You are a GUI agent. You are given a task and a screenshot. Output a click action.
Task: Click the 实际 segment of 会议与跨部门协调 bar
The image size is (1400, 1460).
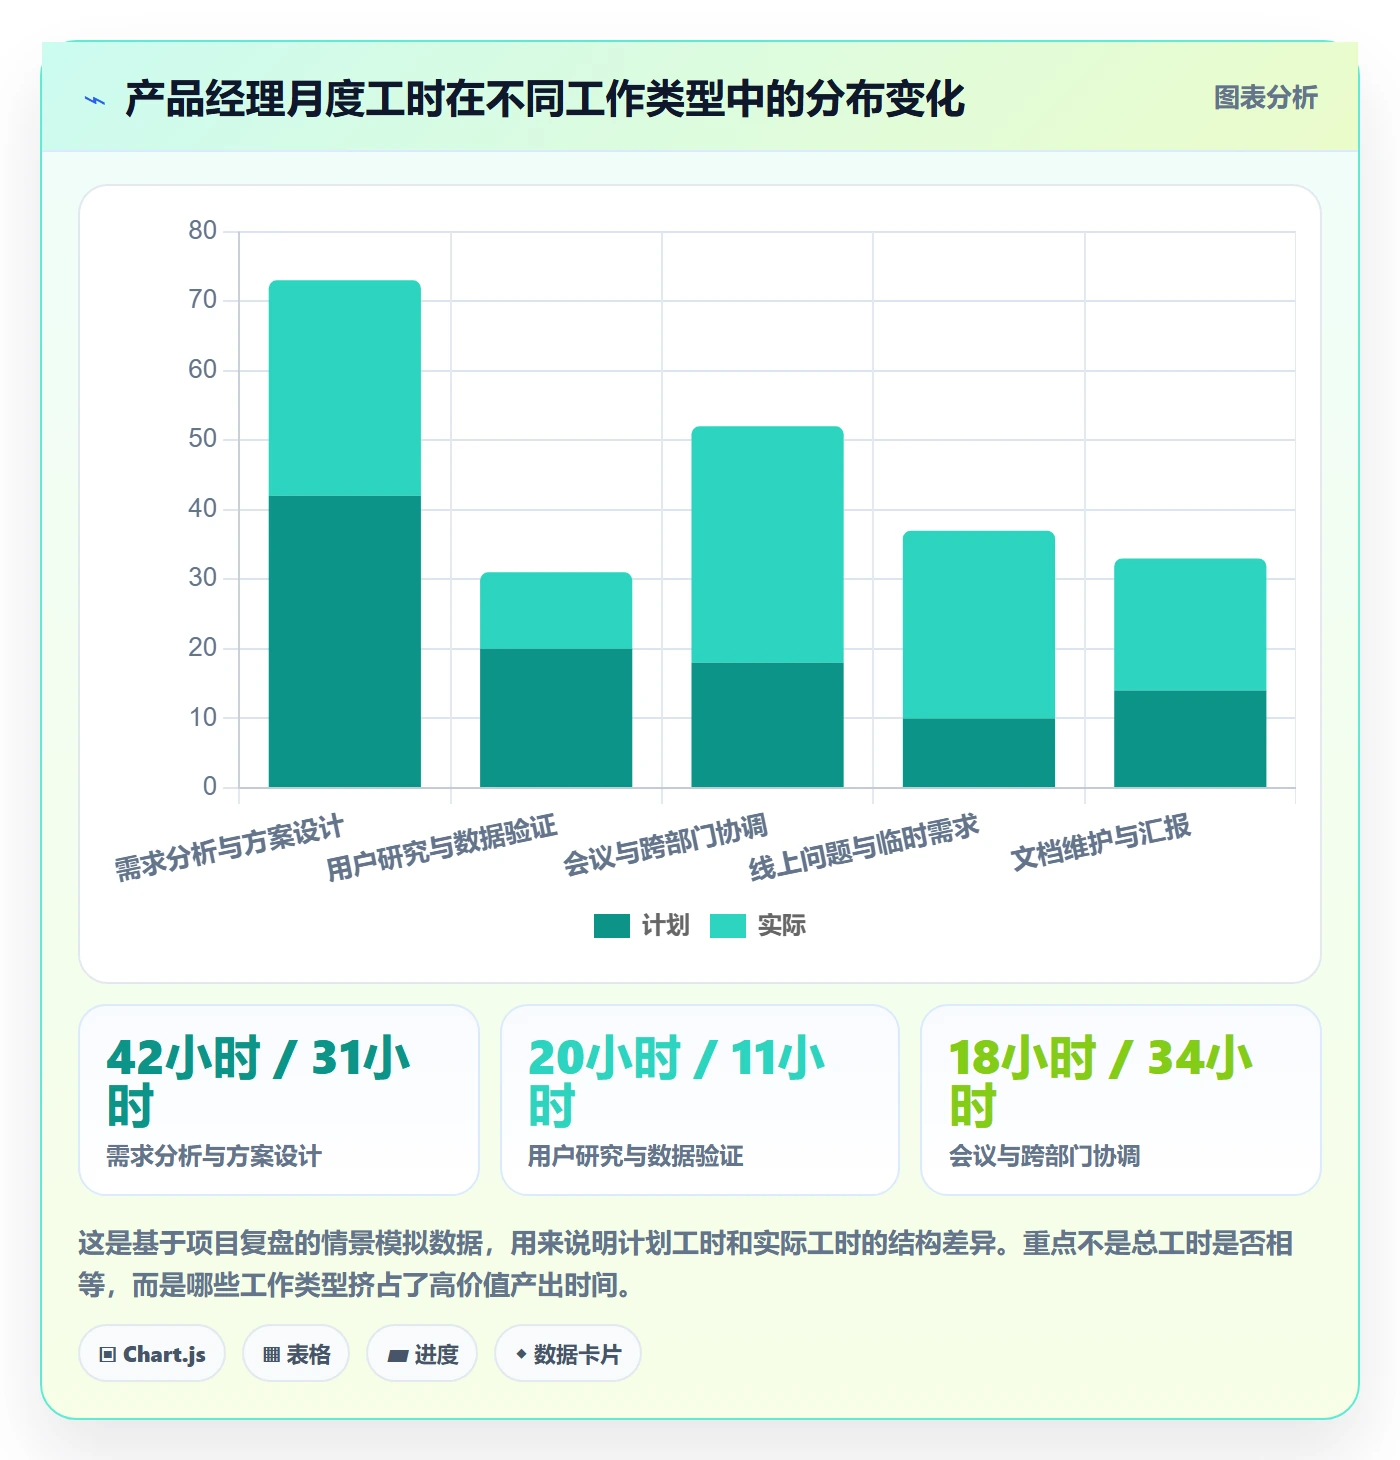tap(767, 544)
